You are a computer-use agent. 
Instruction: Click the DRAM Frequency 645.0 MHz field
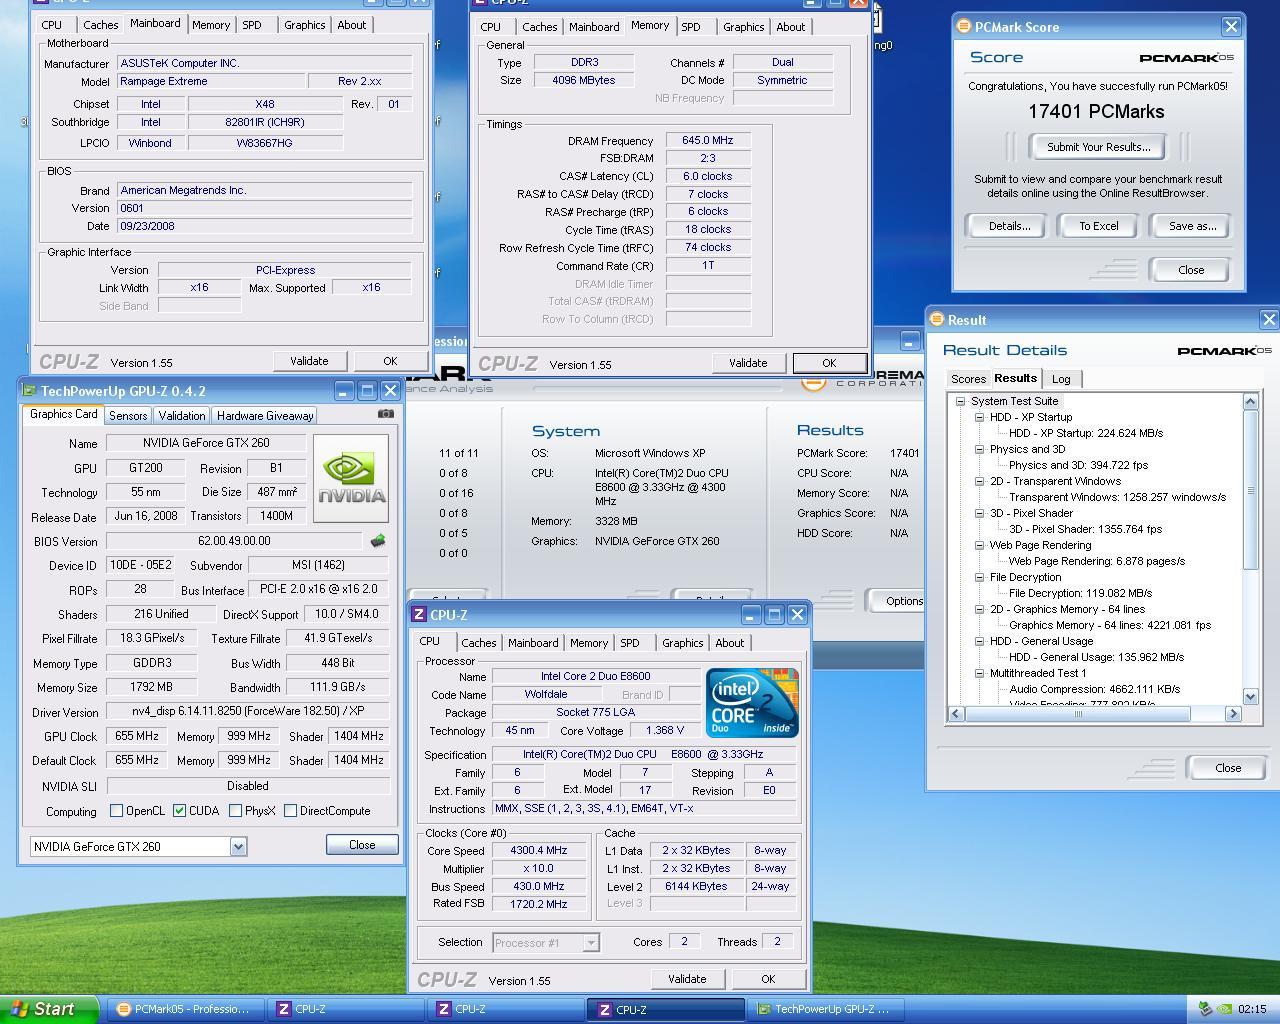coord(707,141)
